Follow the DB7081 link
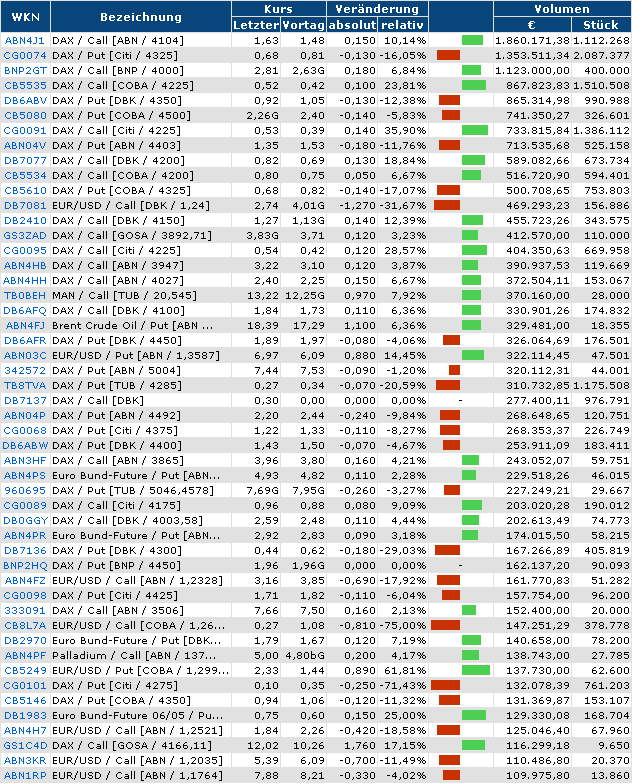632x784 pixels. tap(25, 206)
